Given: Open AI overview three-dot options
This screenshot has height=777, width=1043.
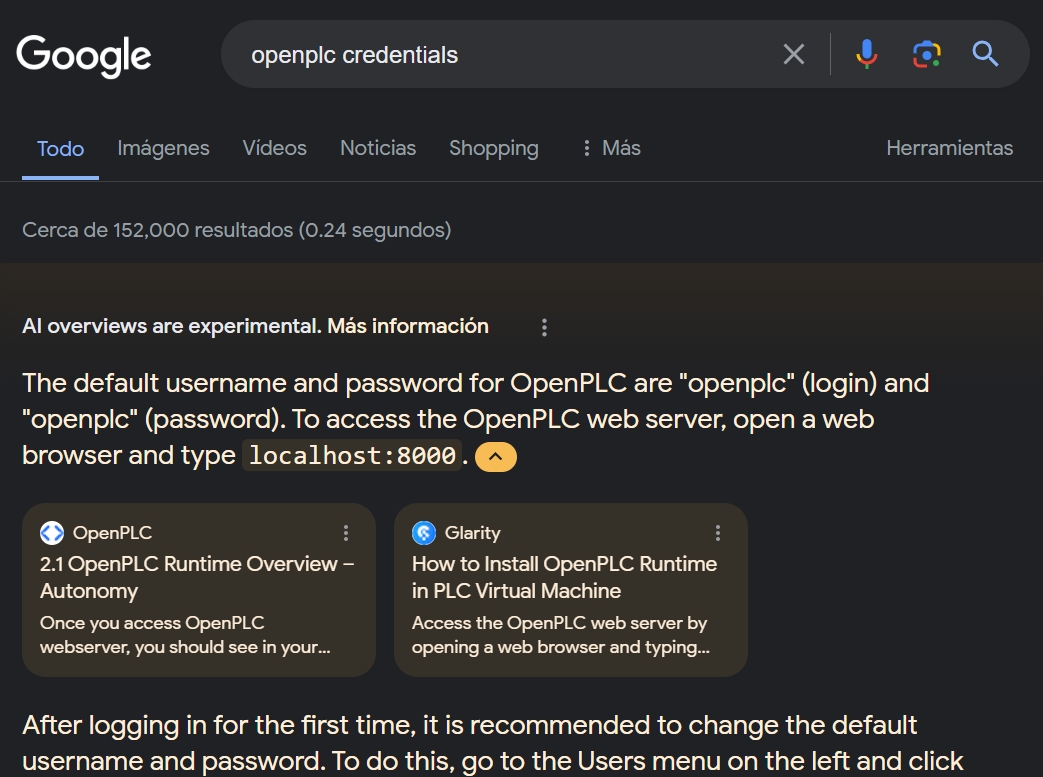Looking at the screenshot, I should [x=544, y=327].
